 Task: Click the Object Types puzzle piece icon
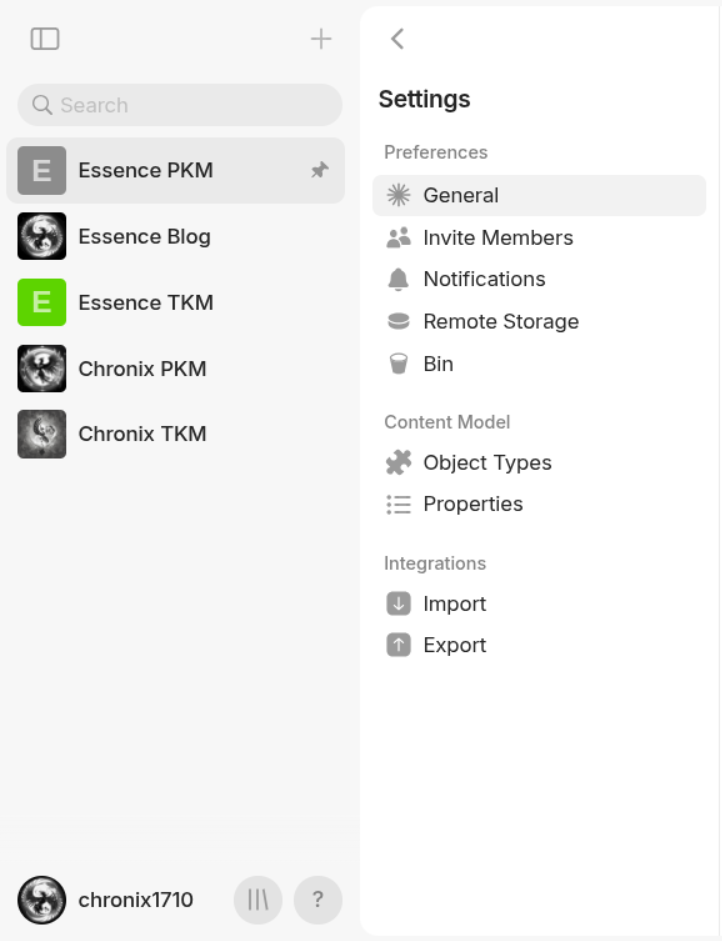398,462
